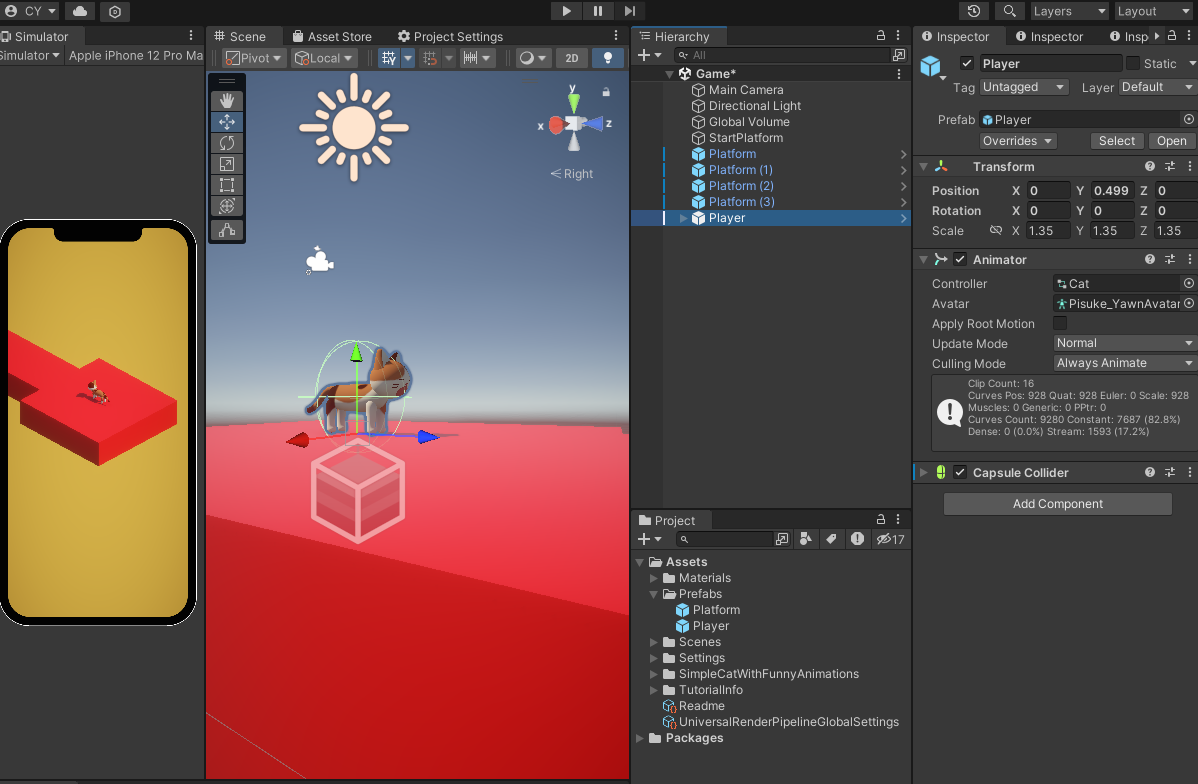Viewport: 1198px width, 784px height.
Task: Click the Play button
Action: (566, 11)
